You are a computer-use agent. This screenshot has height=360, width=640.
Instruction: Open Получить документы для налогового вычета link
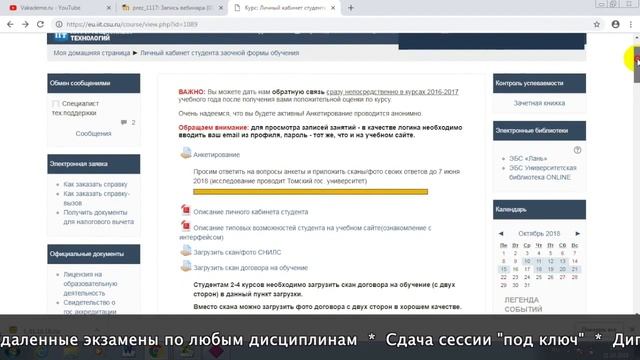pyautogui.click(x=98, y=217)
